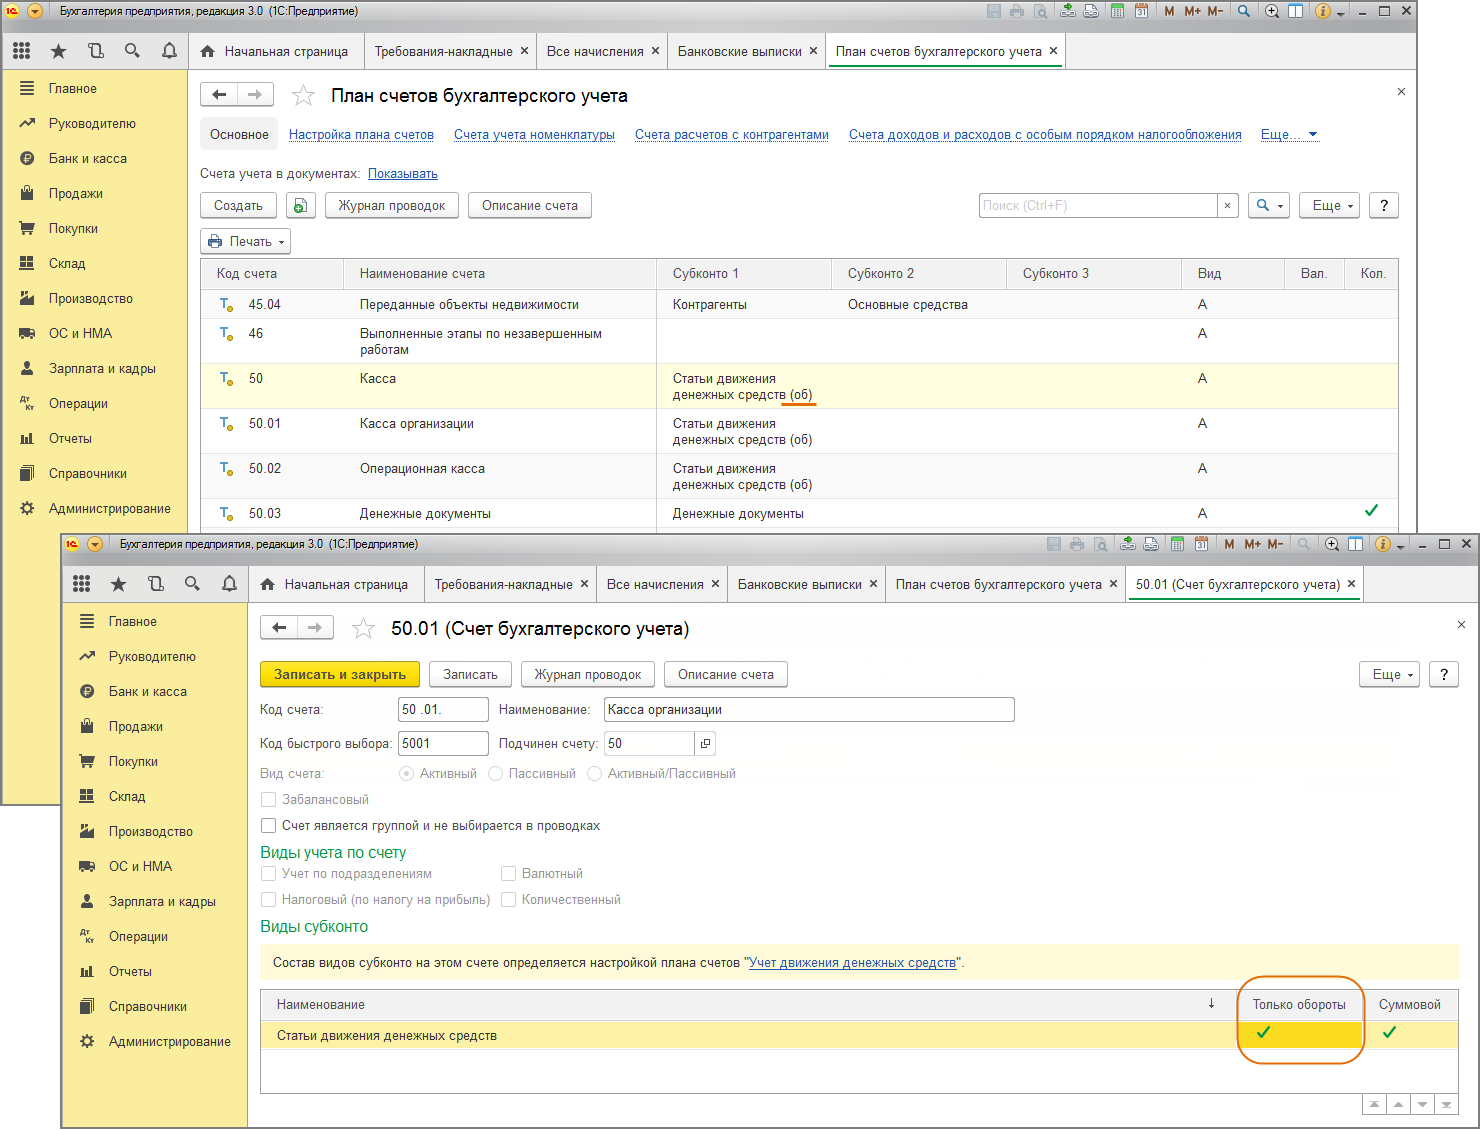Viewport: 1482px width, 1131px height.
Task: Expand the Печать dropdown
Action: pyautogui.click(x=246, y=241)
